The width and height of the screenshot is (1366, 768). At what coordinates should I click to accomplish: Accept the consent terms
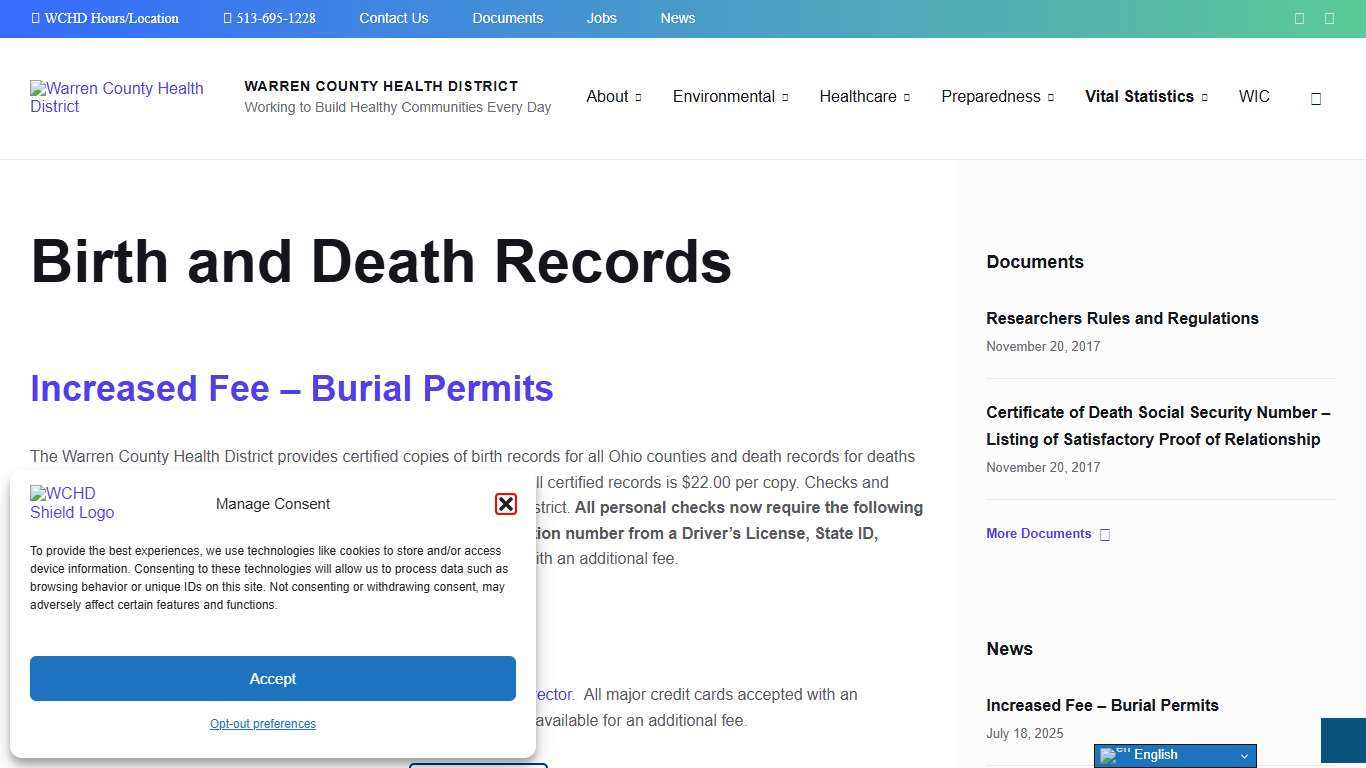(272, 678)
